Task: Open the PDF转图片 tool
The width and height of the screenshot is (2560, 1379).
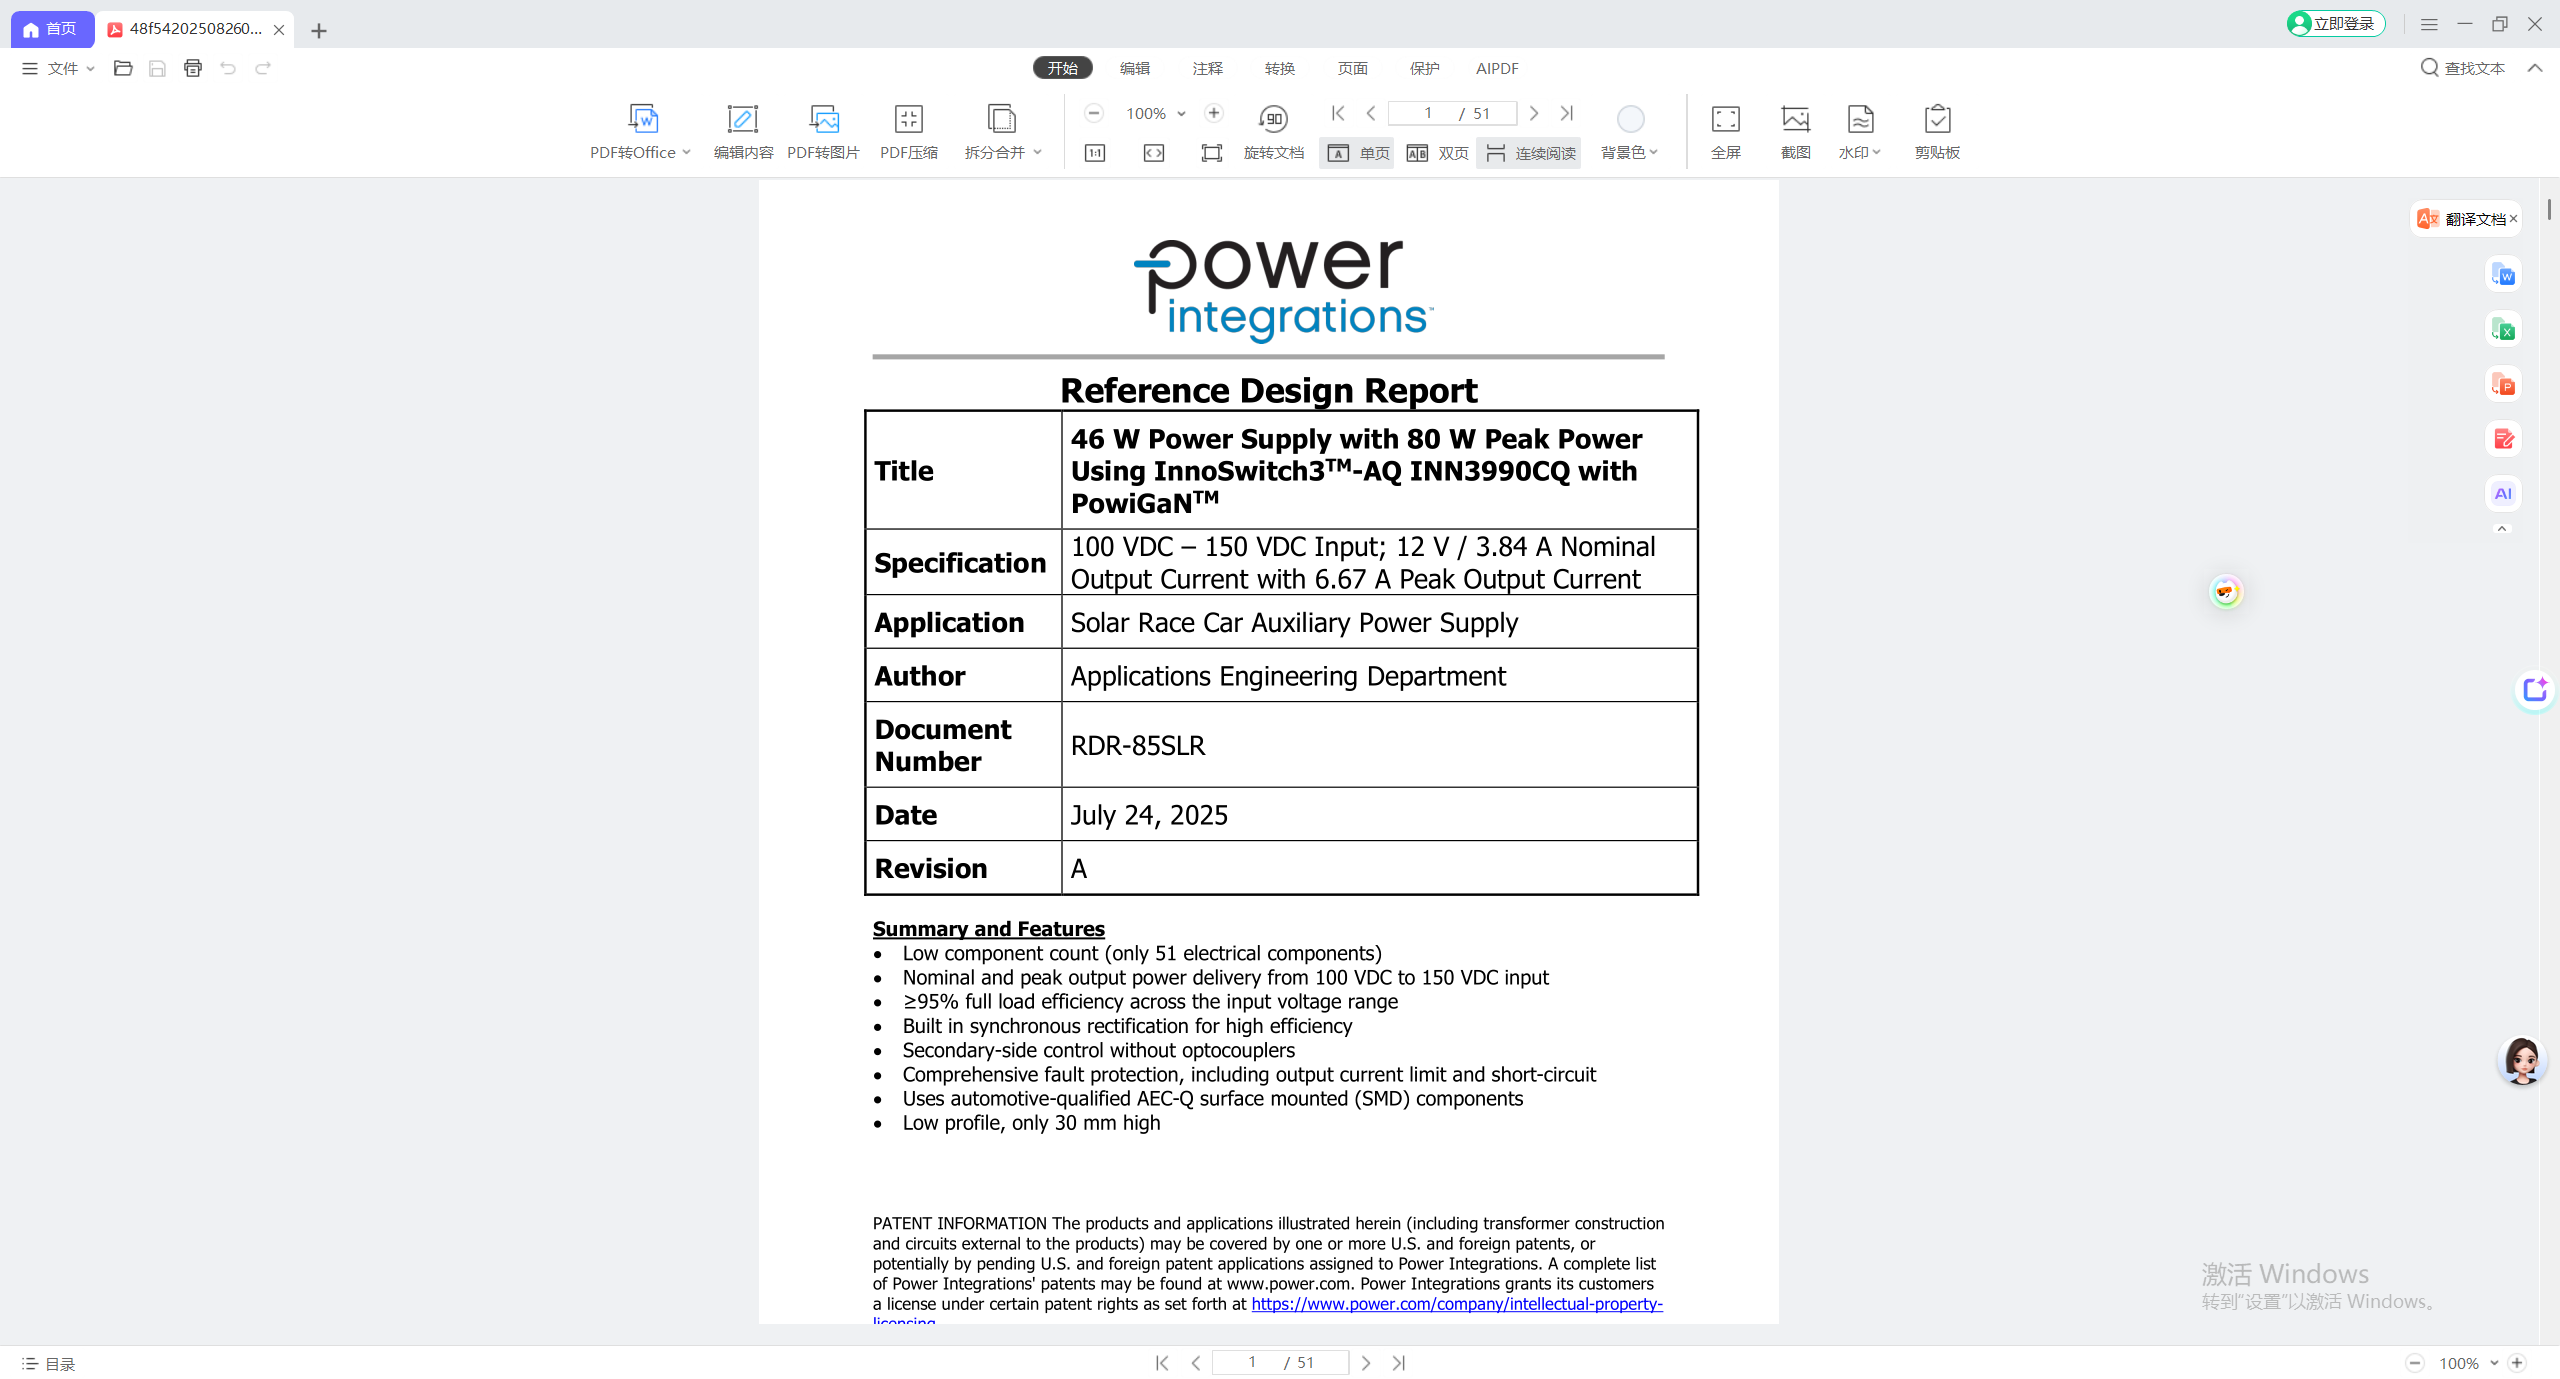Action: tap(823, 131)
